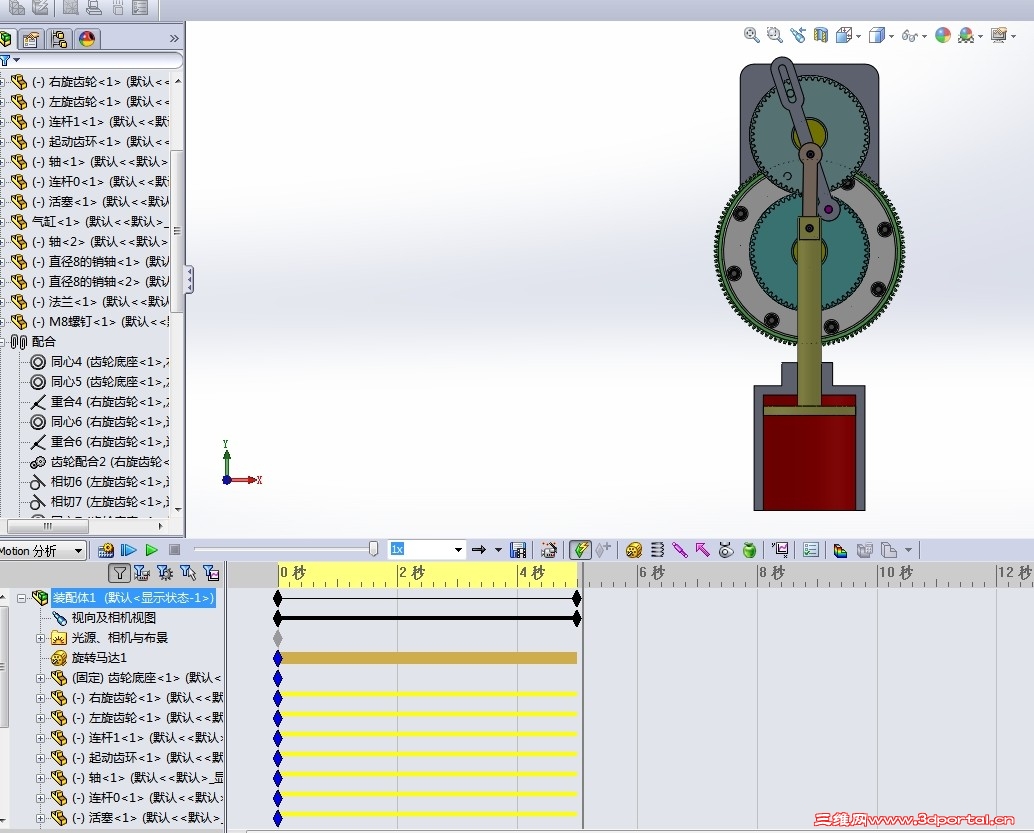This screenshot has width=1034, height=833.
Task: Expand 光源、相机与布景 node
Action: [x=40, y=638]
